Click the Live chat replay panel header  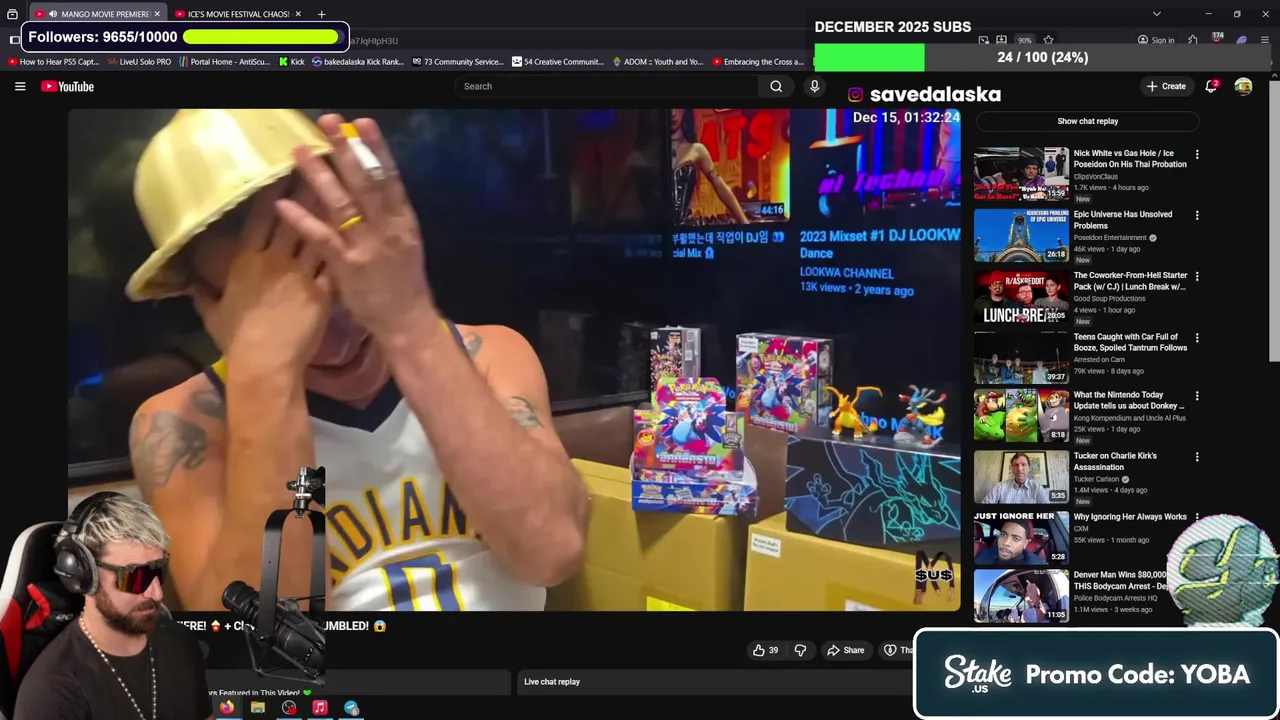click(x=715, y=682)
